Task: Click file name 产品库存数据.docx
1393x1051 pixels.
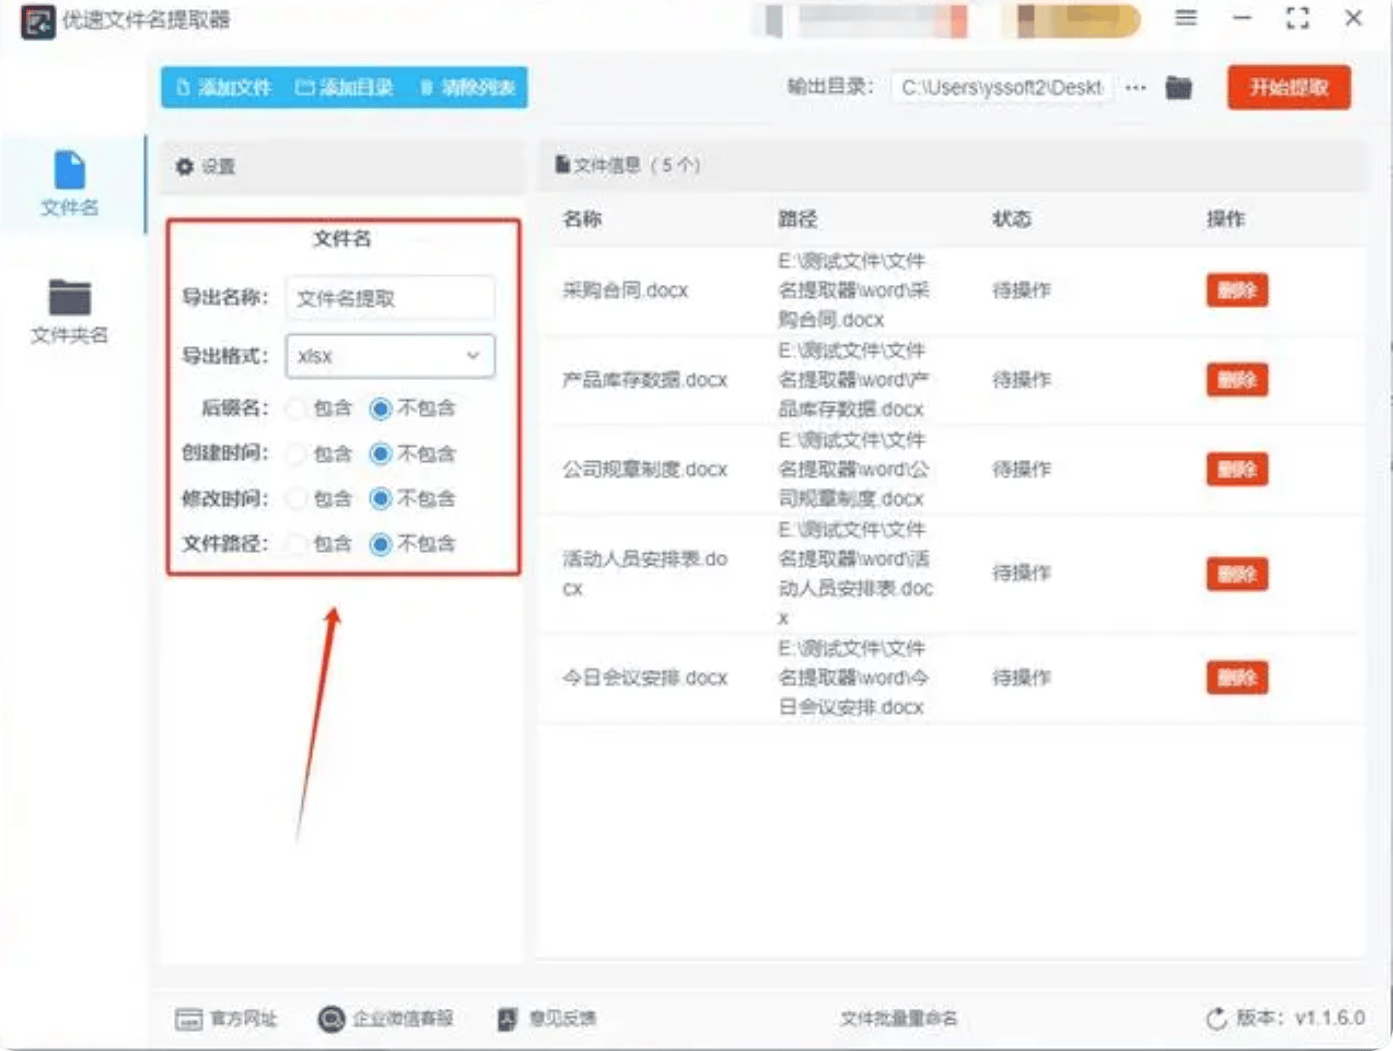Action: [x=645, y=380]
